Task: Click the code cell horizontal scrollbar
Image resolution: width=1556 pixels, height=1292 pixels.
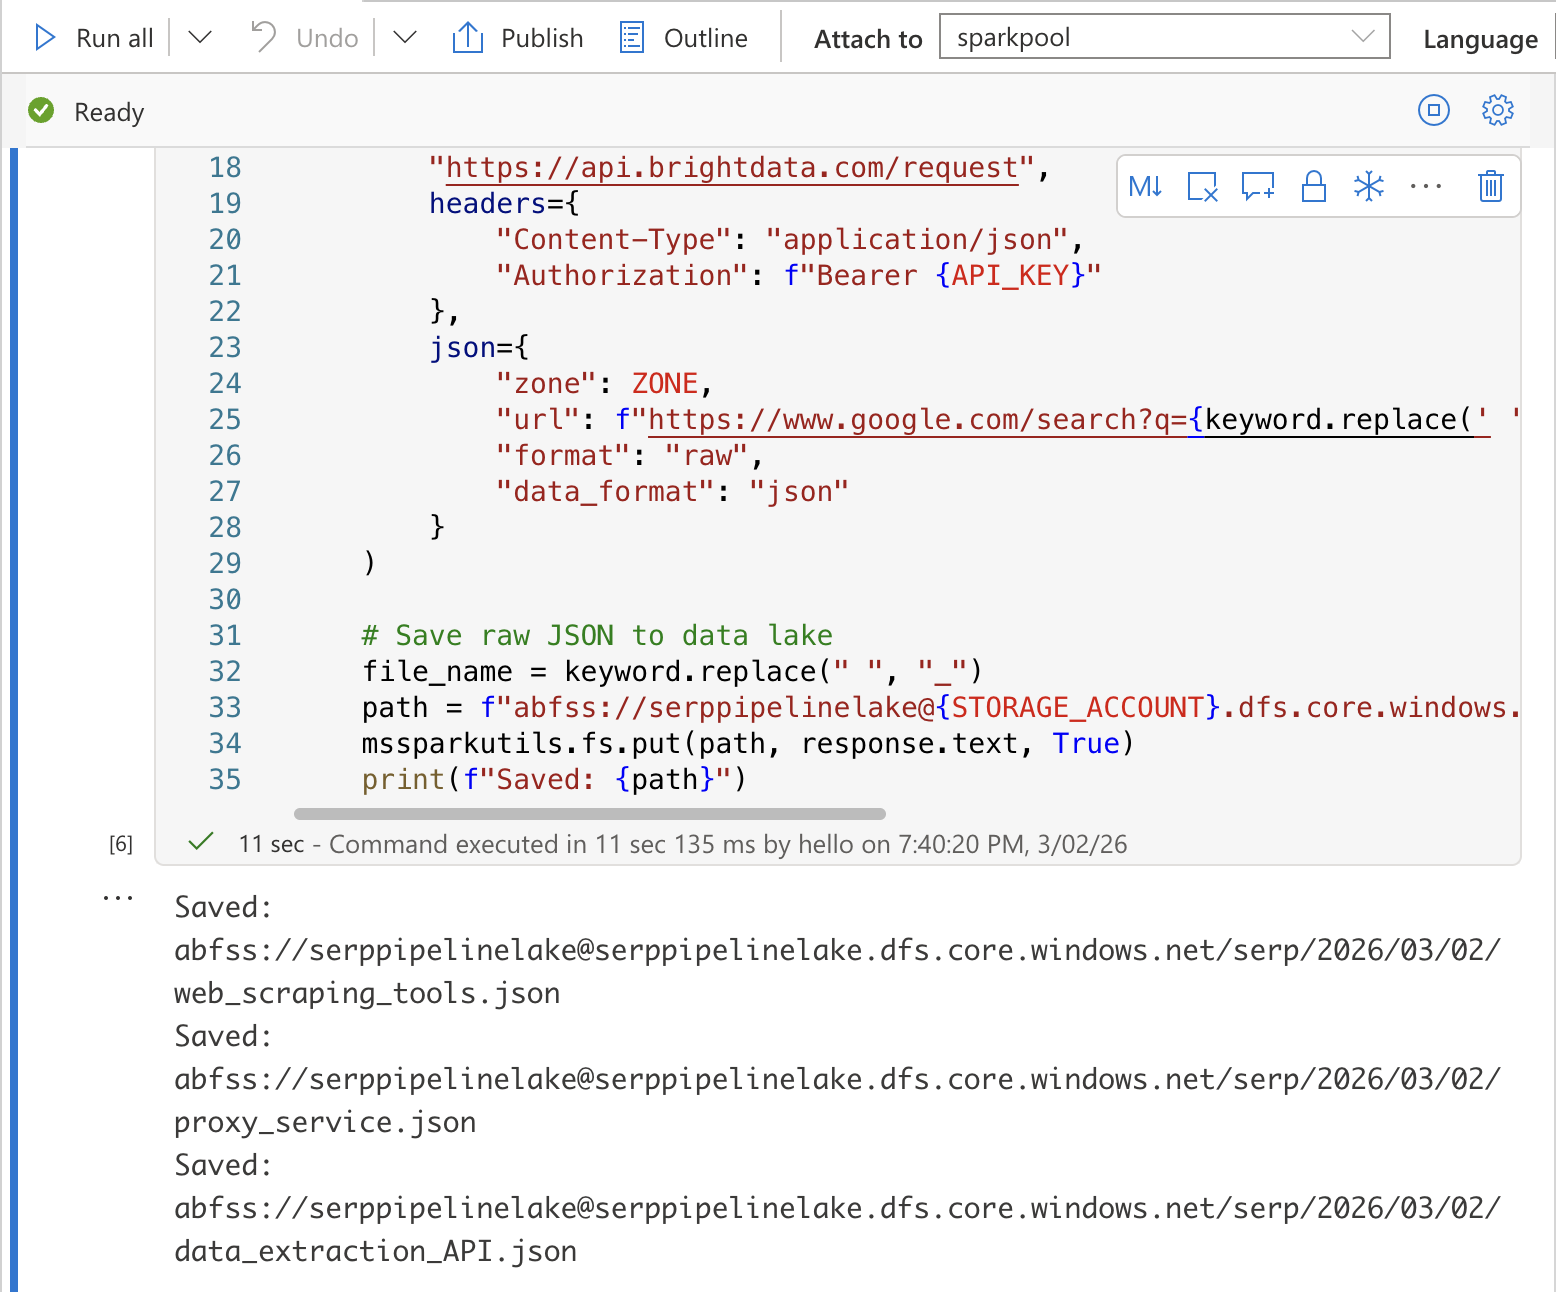Action: point(590,814)
